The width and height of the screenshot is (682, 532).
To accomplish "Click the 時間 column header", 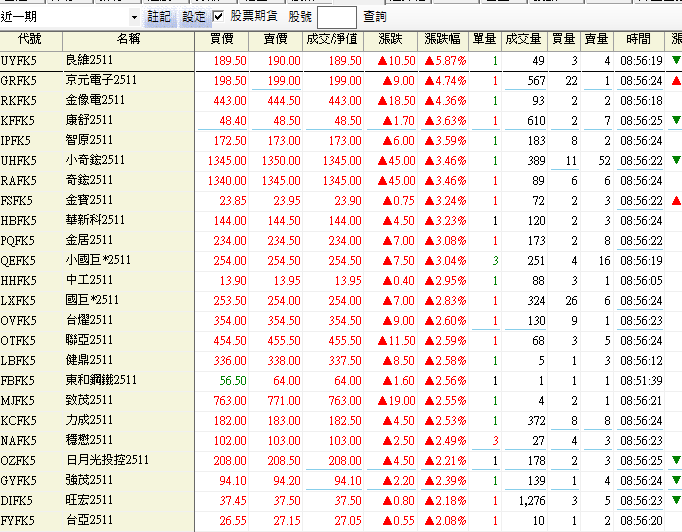I will point(638,39).
